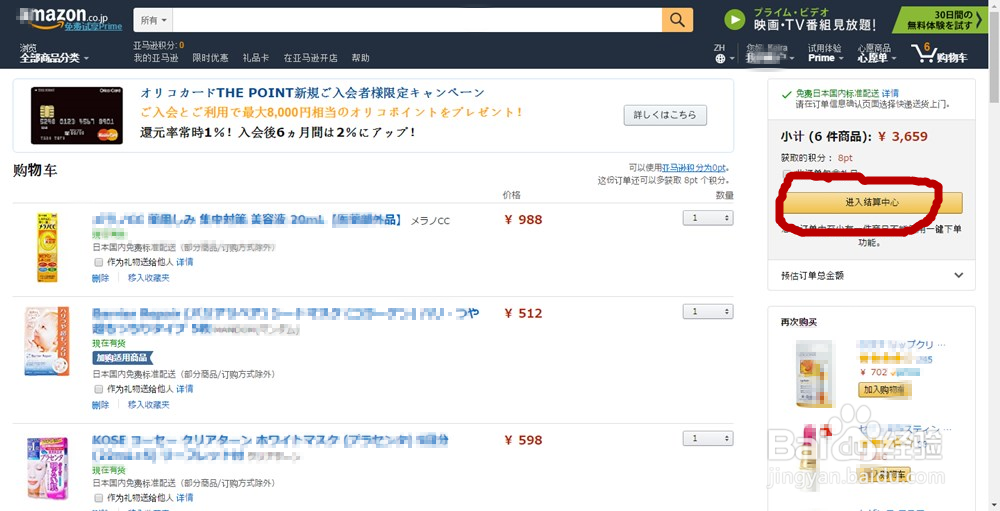Check gift option for the KOSE mask
The height and width of the screenshot is (511, 1000).
point(98,498)
